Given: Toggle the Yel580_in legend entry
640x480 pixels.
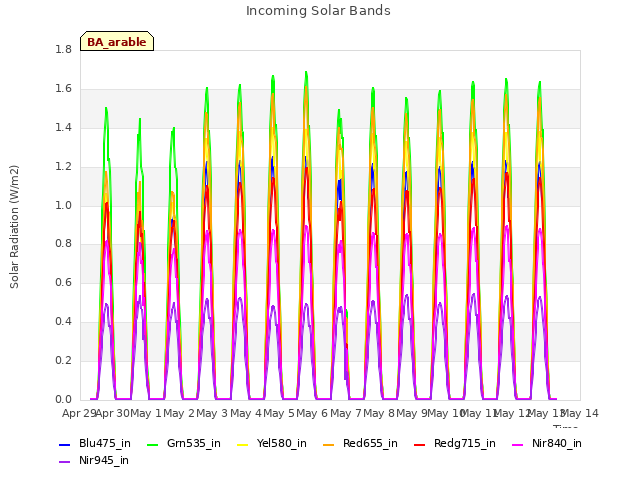Looking at the screenshot, I should [271, 443].
